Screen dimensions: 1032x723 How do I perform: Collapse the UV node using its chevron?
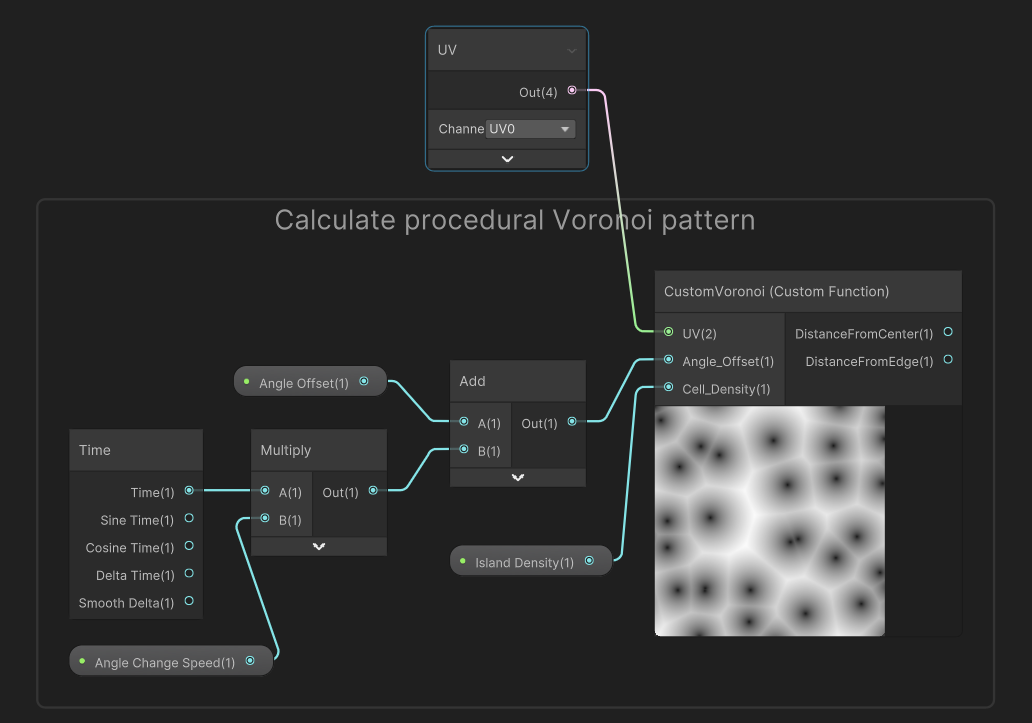tap(506, 158)
